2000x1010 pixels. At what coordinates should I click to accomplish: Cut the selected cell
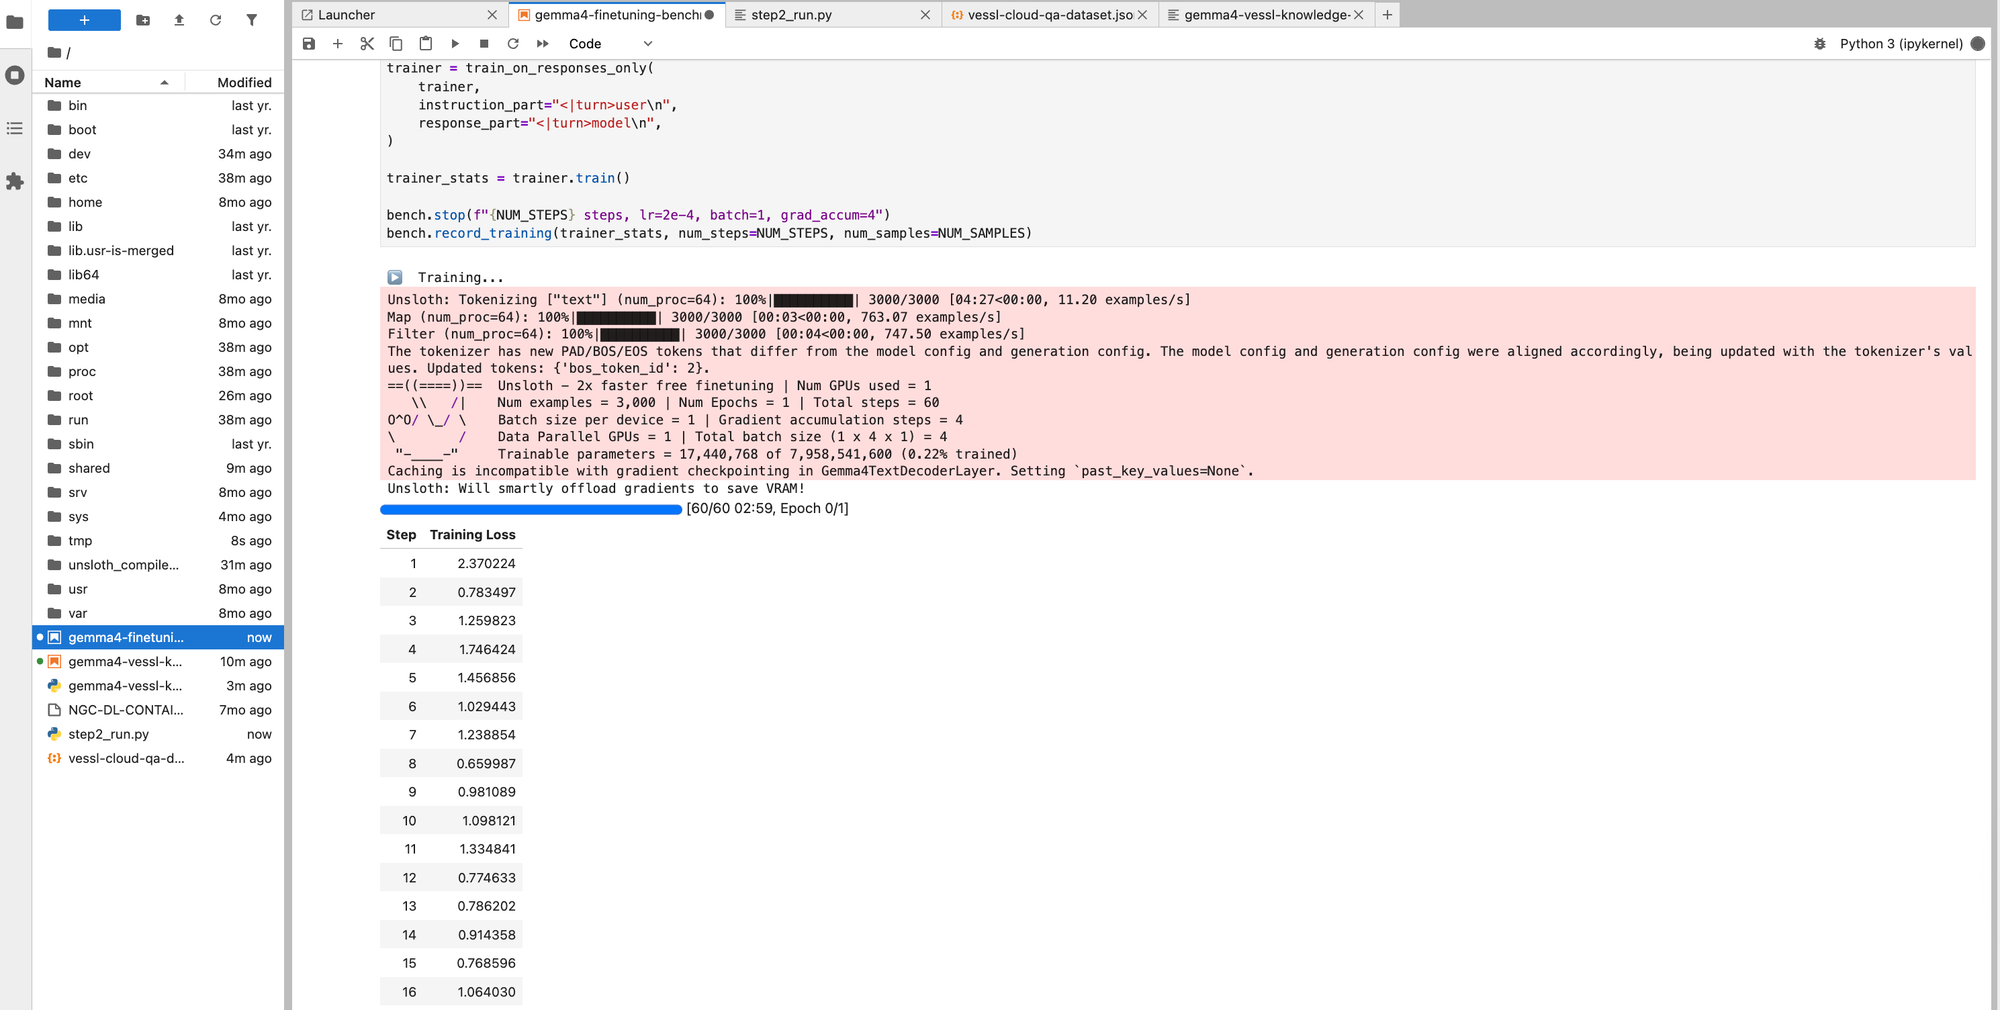coord(367,44)
